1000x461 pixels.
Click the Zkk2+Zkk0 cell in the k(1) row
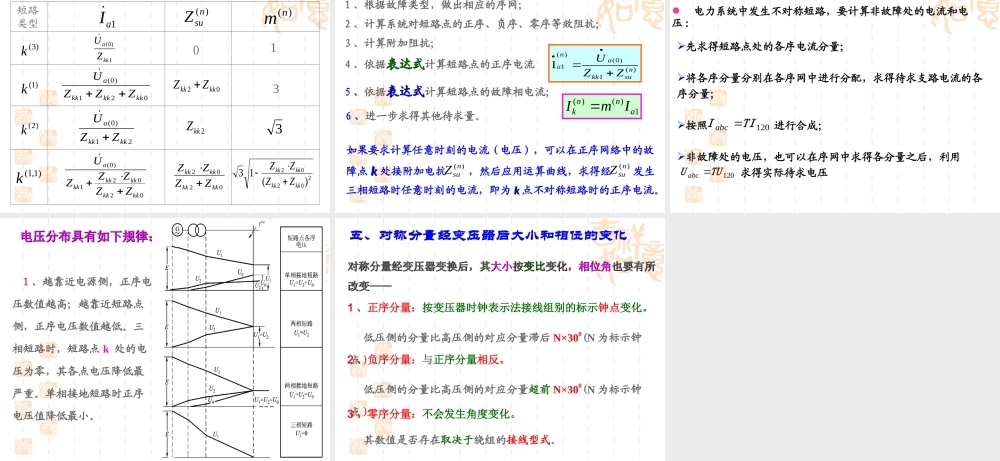click(x=198, y=84)
